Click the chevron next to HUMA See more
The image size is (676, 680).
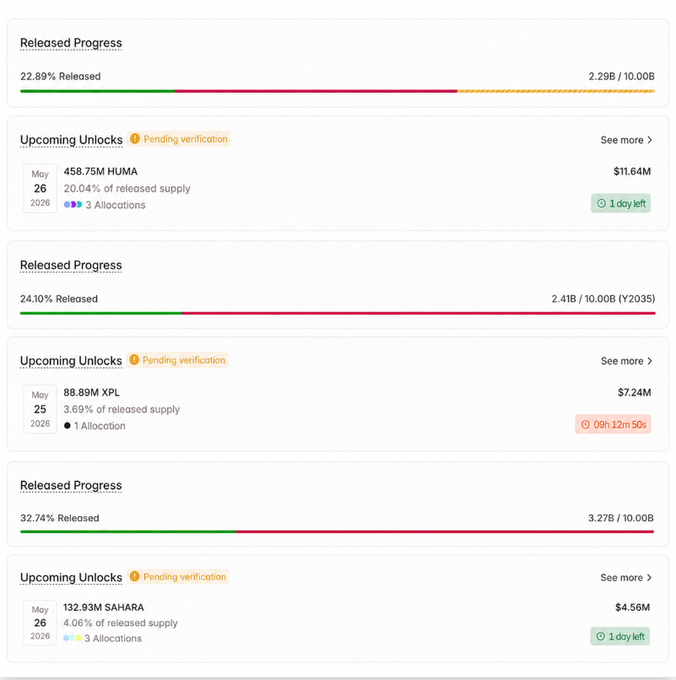click(650, 140)
